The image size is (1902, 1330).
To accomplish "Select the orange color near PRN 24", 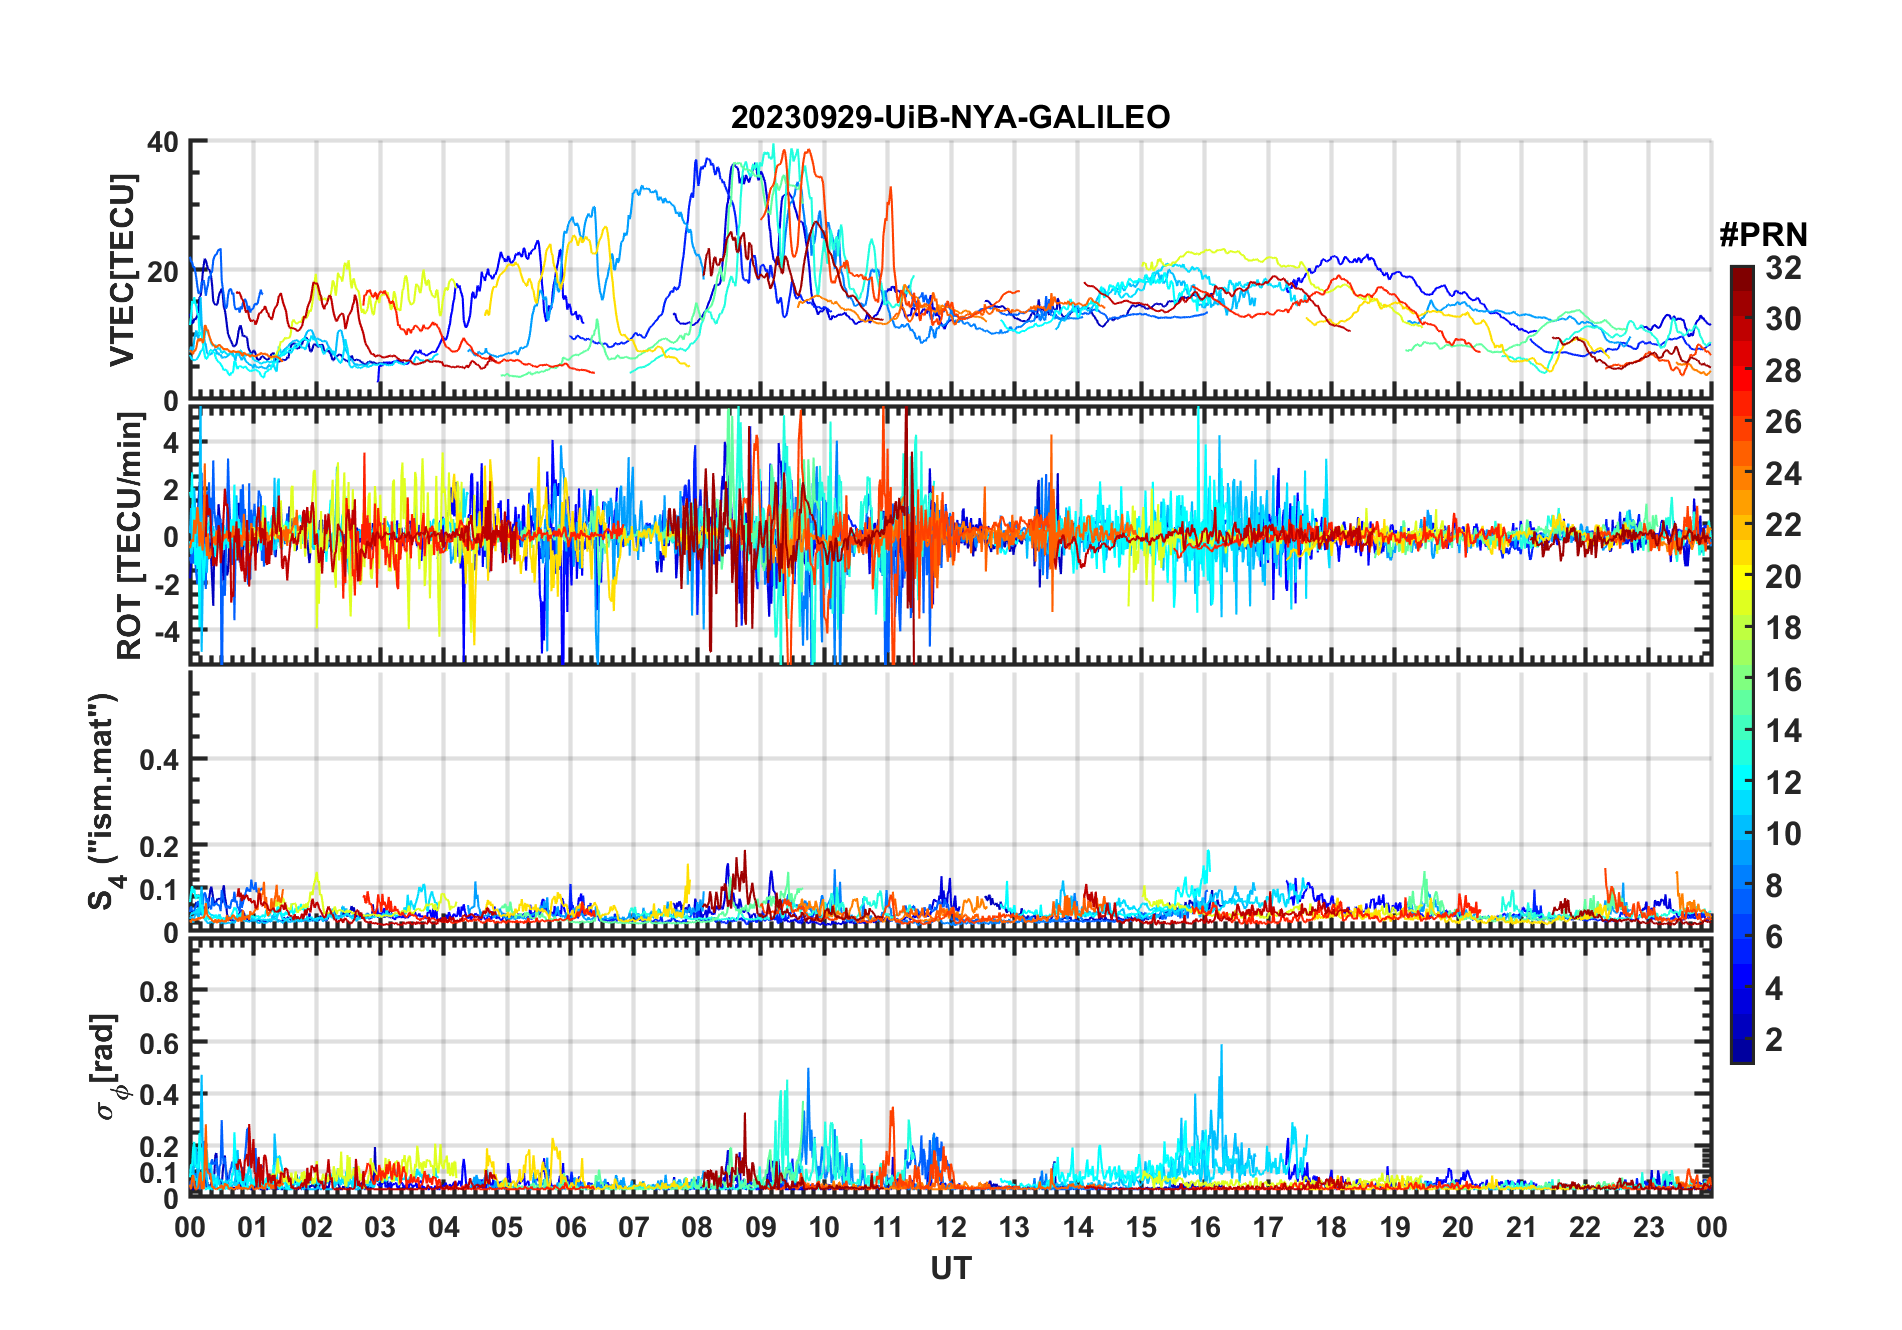I will [x=1741, y=473].
